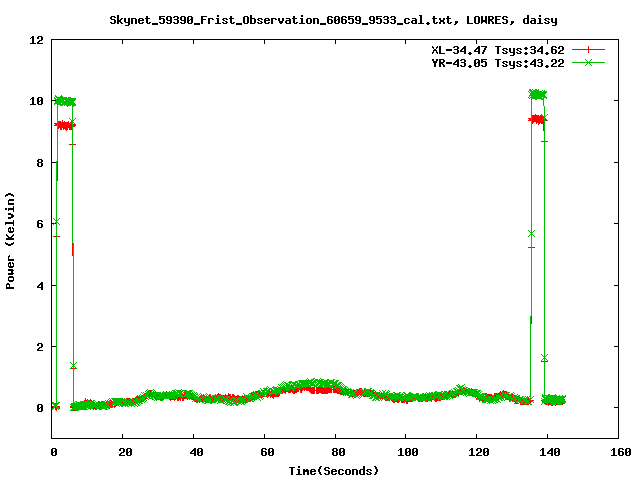Click x-axis tick label 20

[126, 452]
